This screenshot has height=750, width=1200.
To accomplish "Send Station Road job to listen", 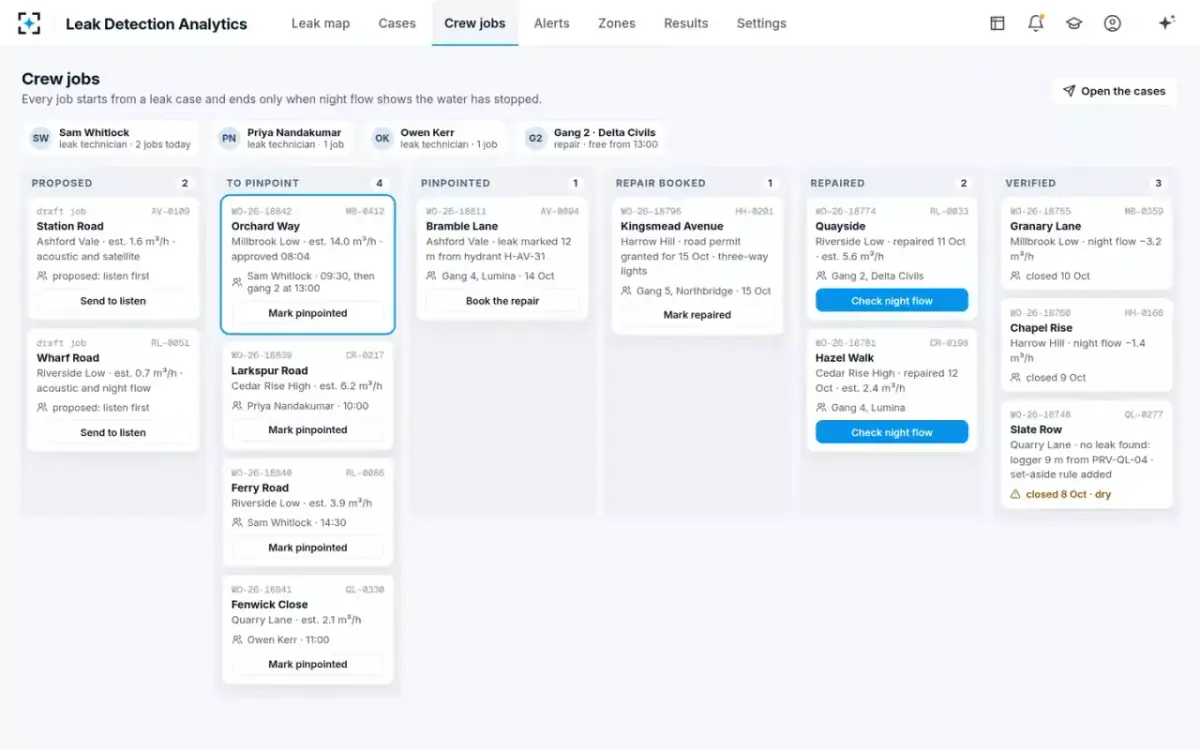I will 113,301.
